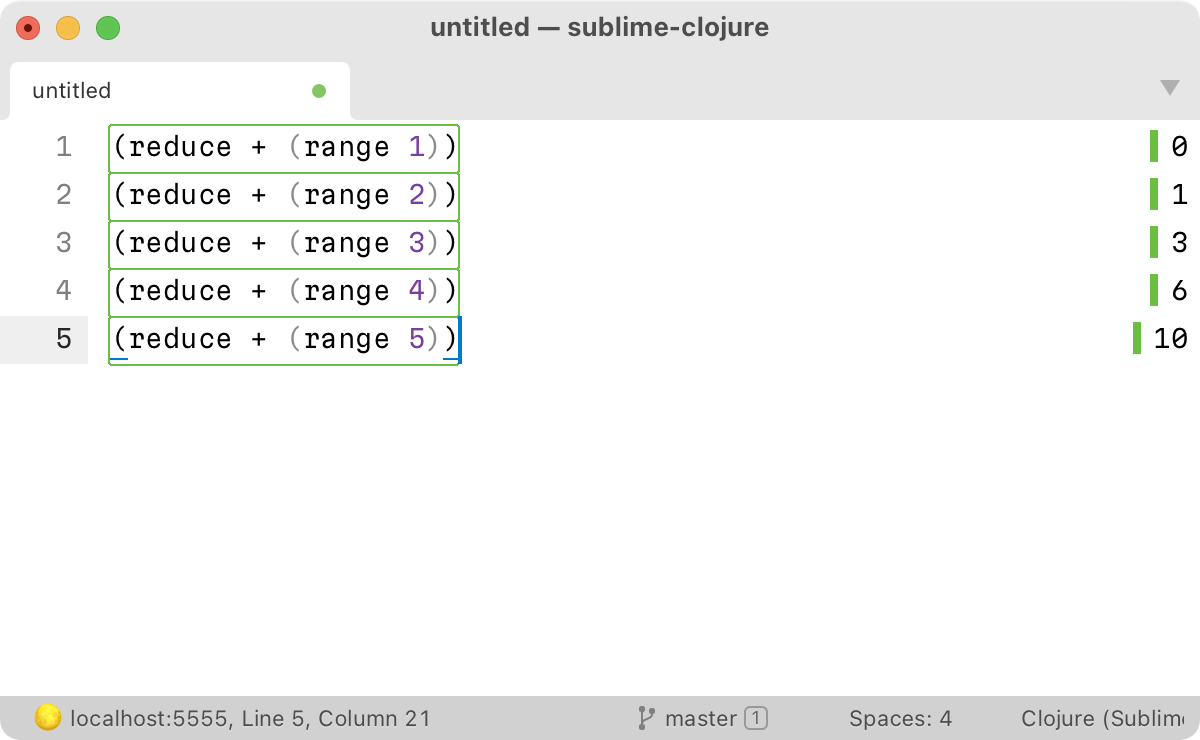Viewport: 1200px width, 740px height.
Task: Click the git branch icon
Action: coord(646,717)
